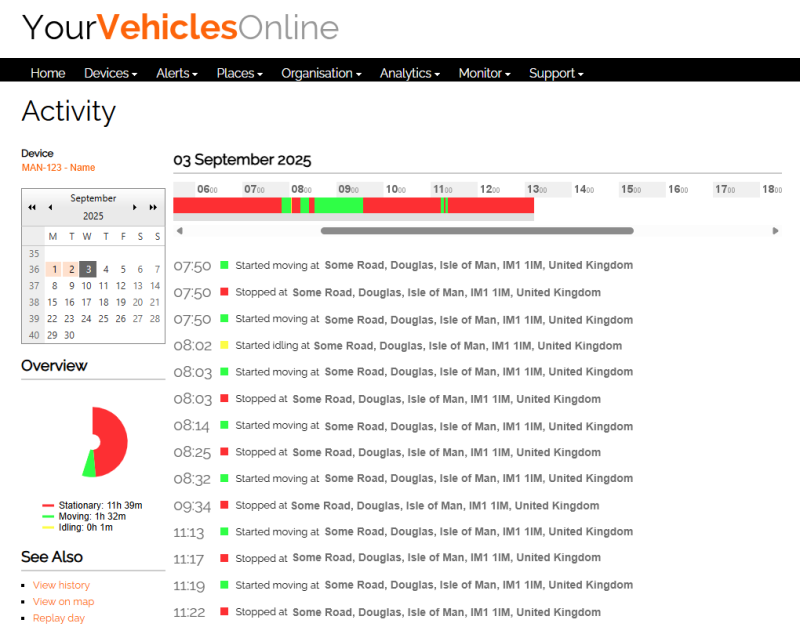Click the Replay day link
This screenshot has height=627, width=800.
(59, 618)
